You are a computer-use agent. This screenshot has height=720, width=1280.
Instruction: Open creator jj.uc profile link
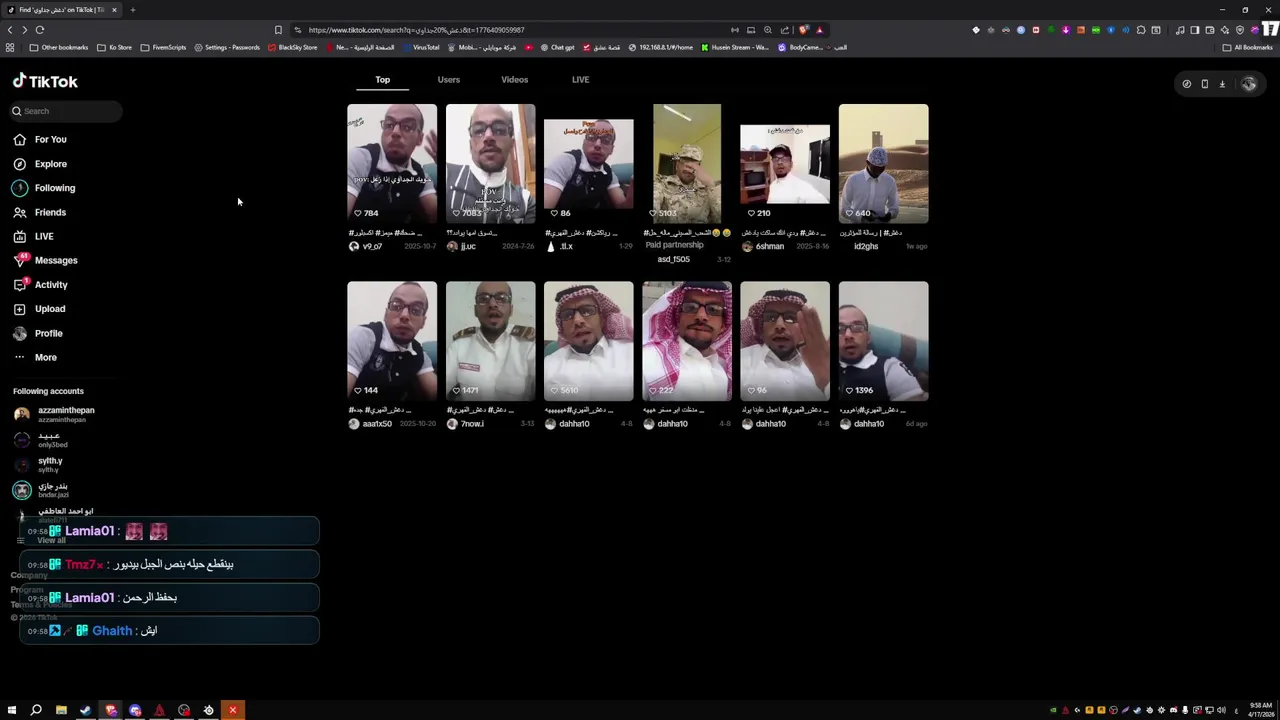[x=468, y=247]
